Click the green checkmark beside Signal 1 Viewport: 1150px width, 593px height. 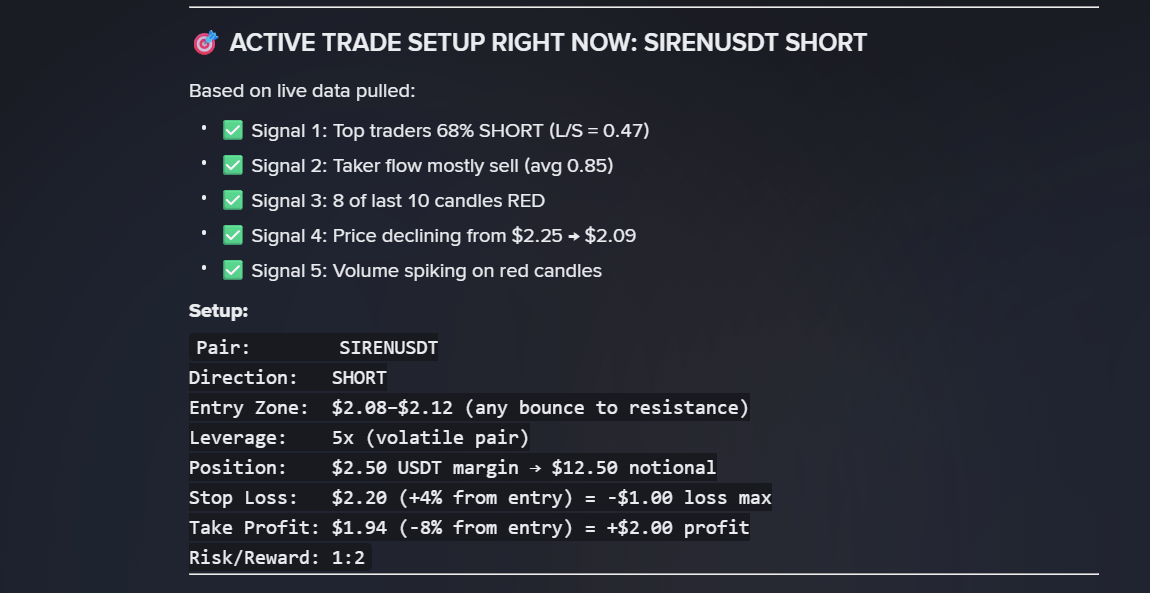coord(233,130)
